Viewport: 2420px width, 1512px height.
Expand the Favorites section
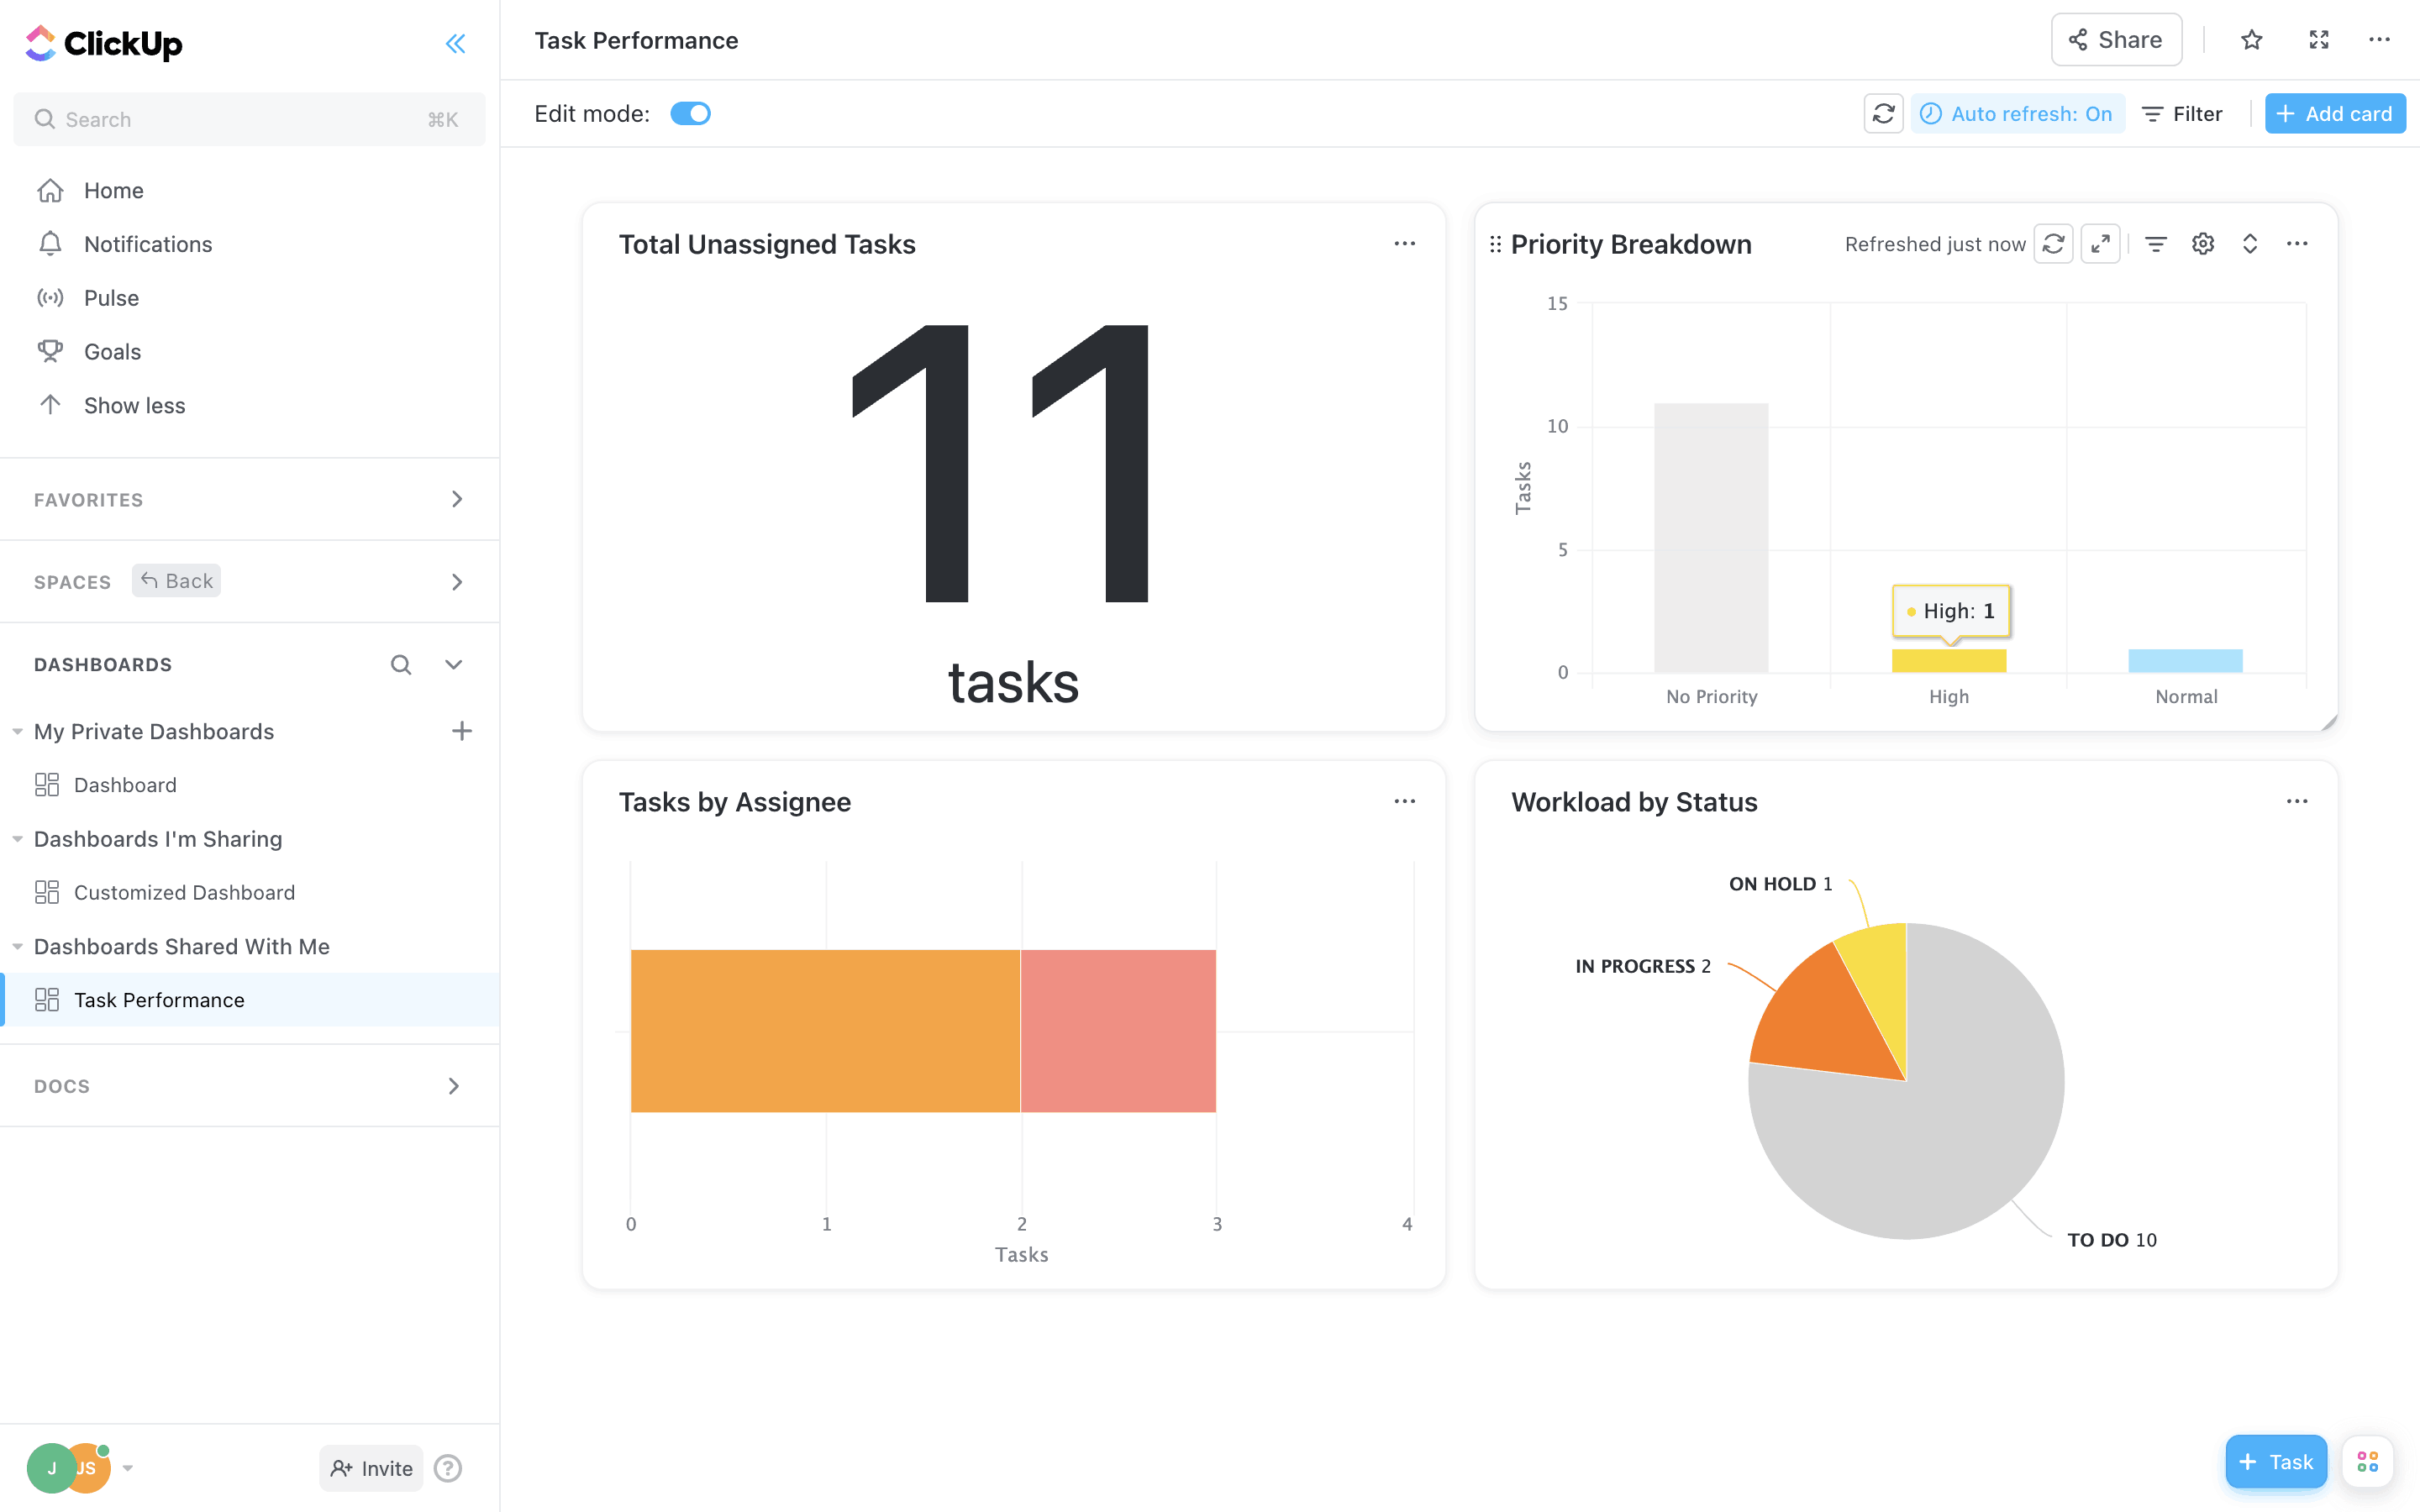(456, 499)
